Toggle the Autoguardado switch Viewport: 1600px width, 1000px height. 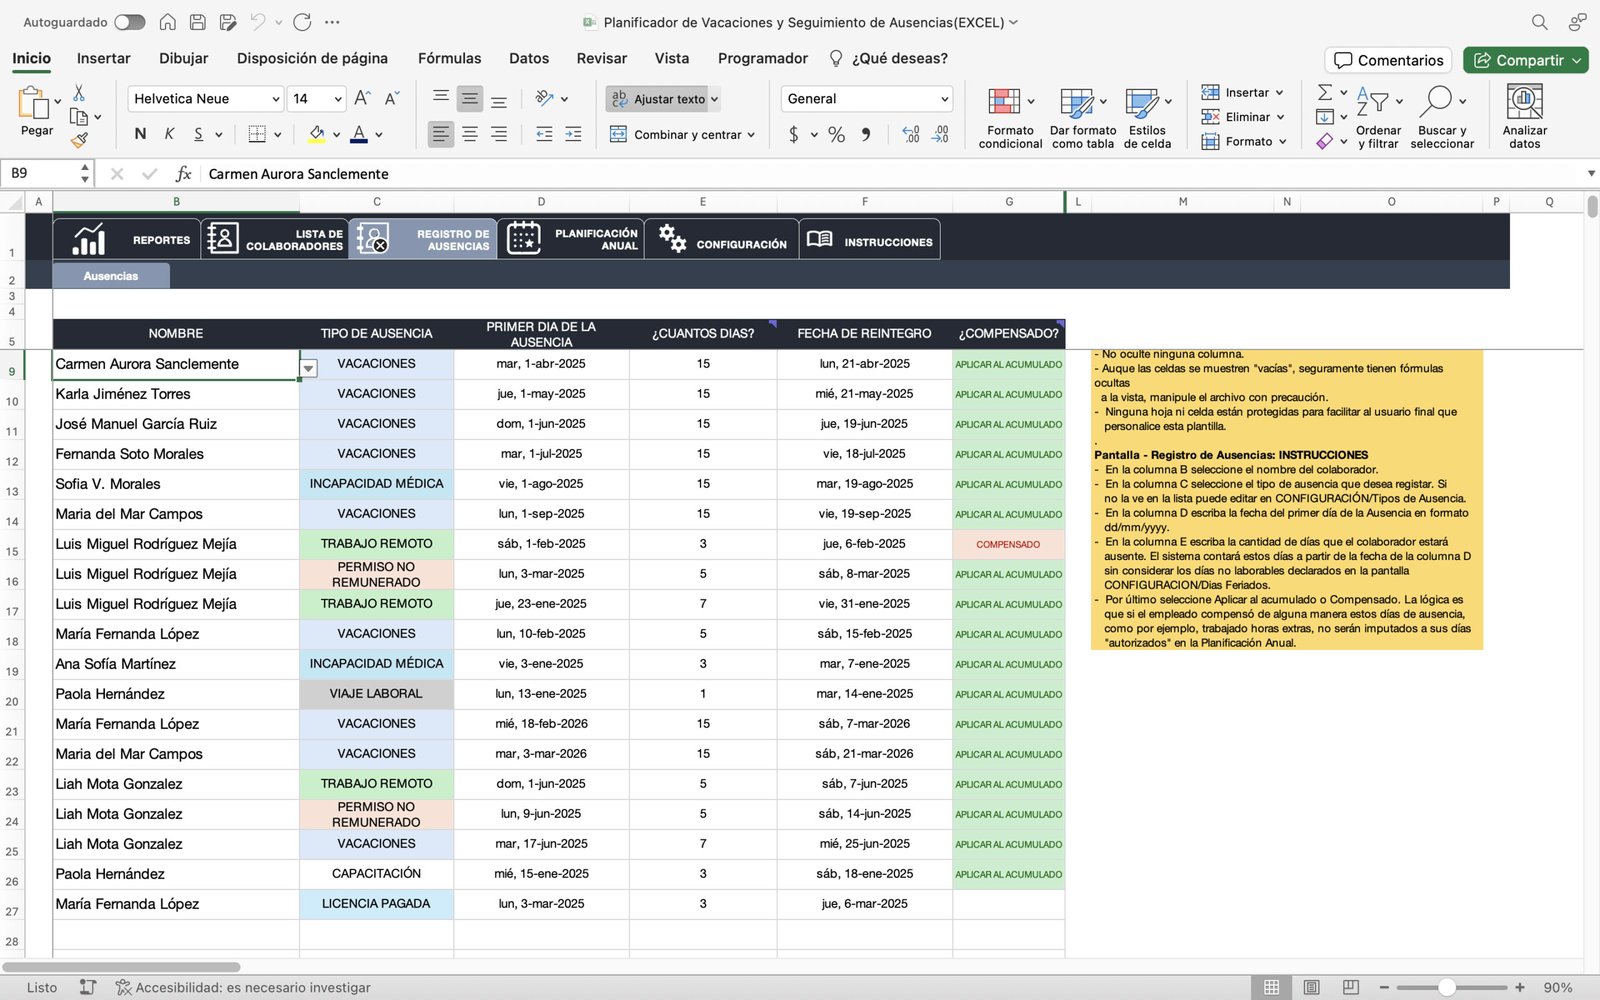tap(129, 22)
